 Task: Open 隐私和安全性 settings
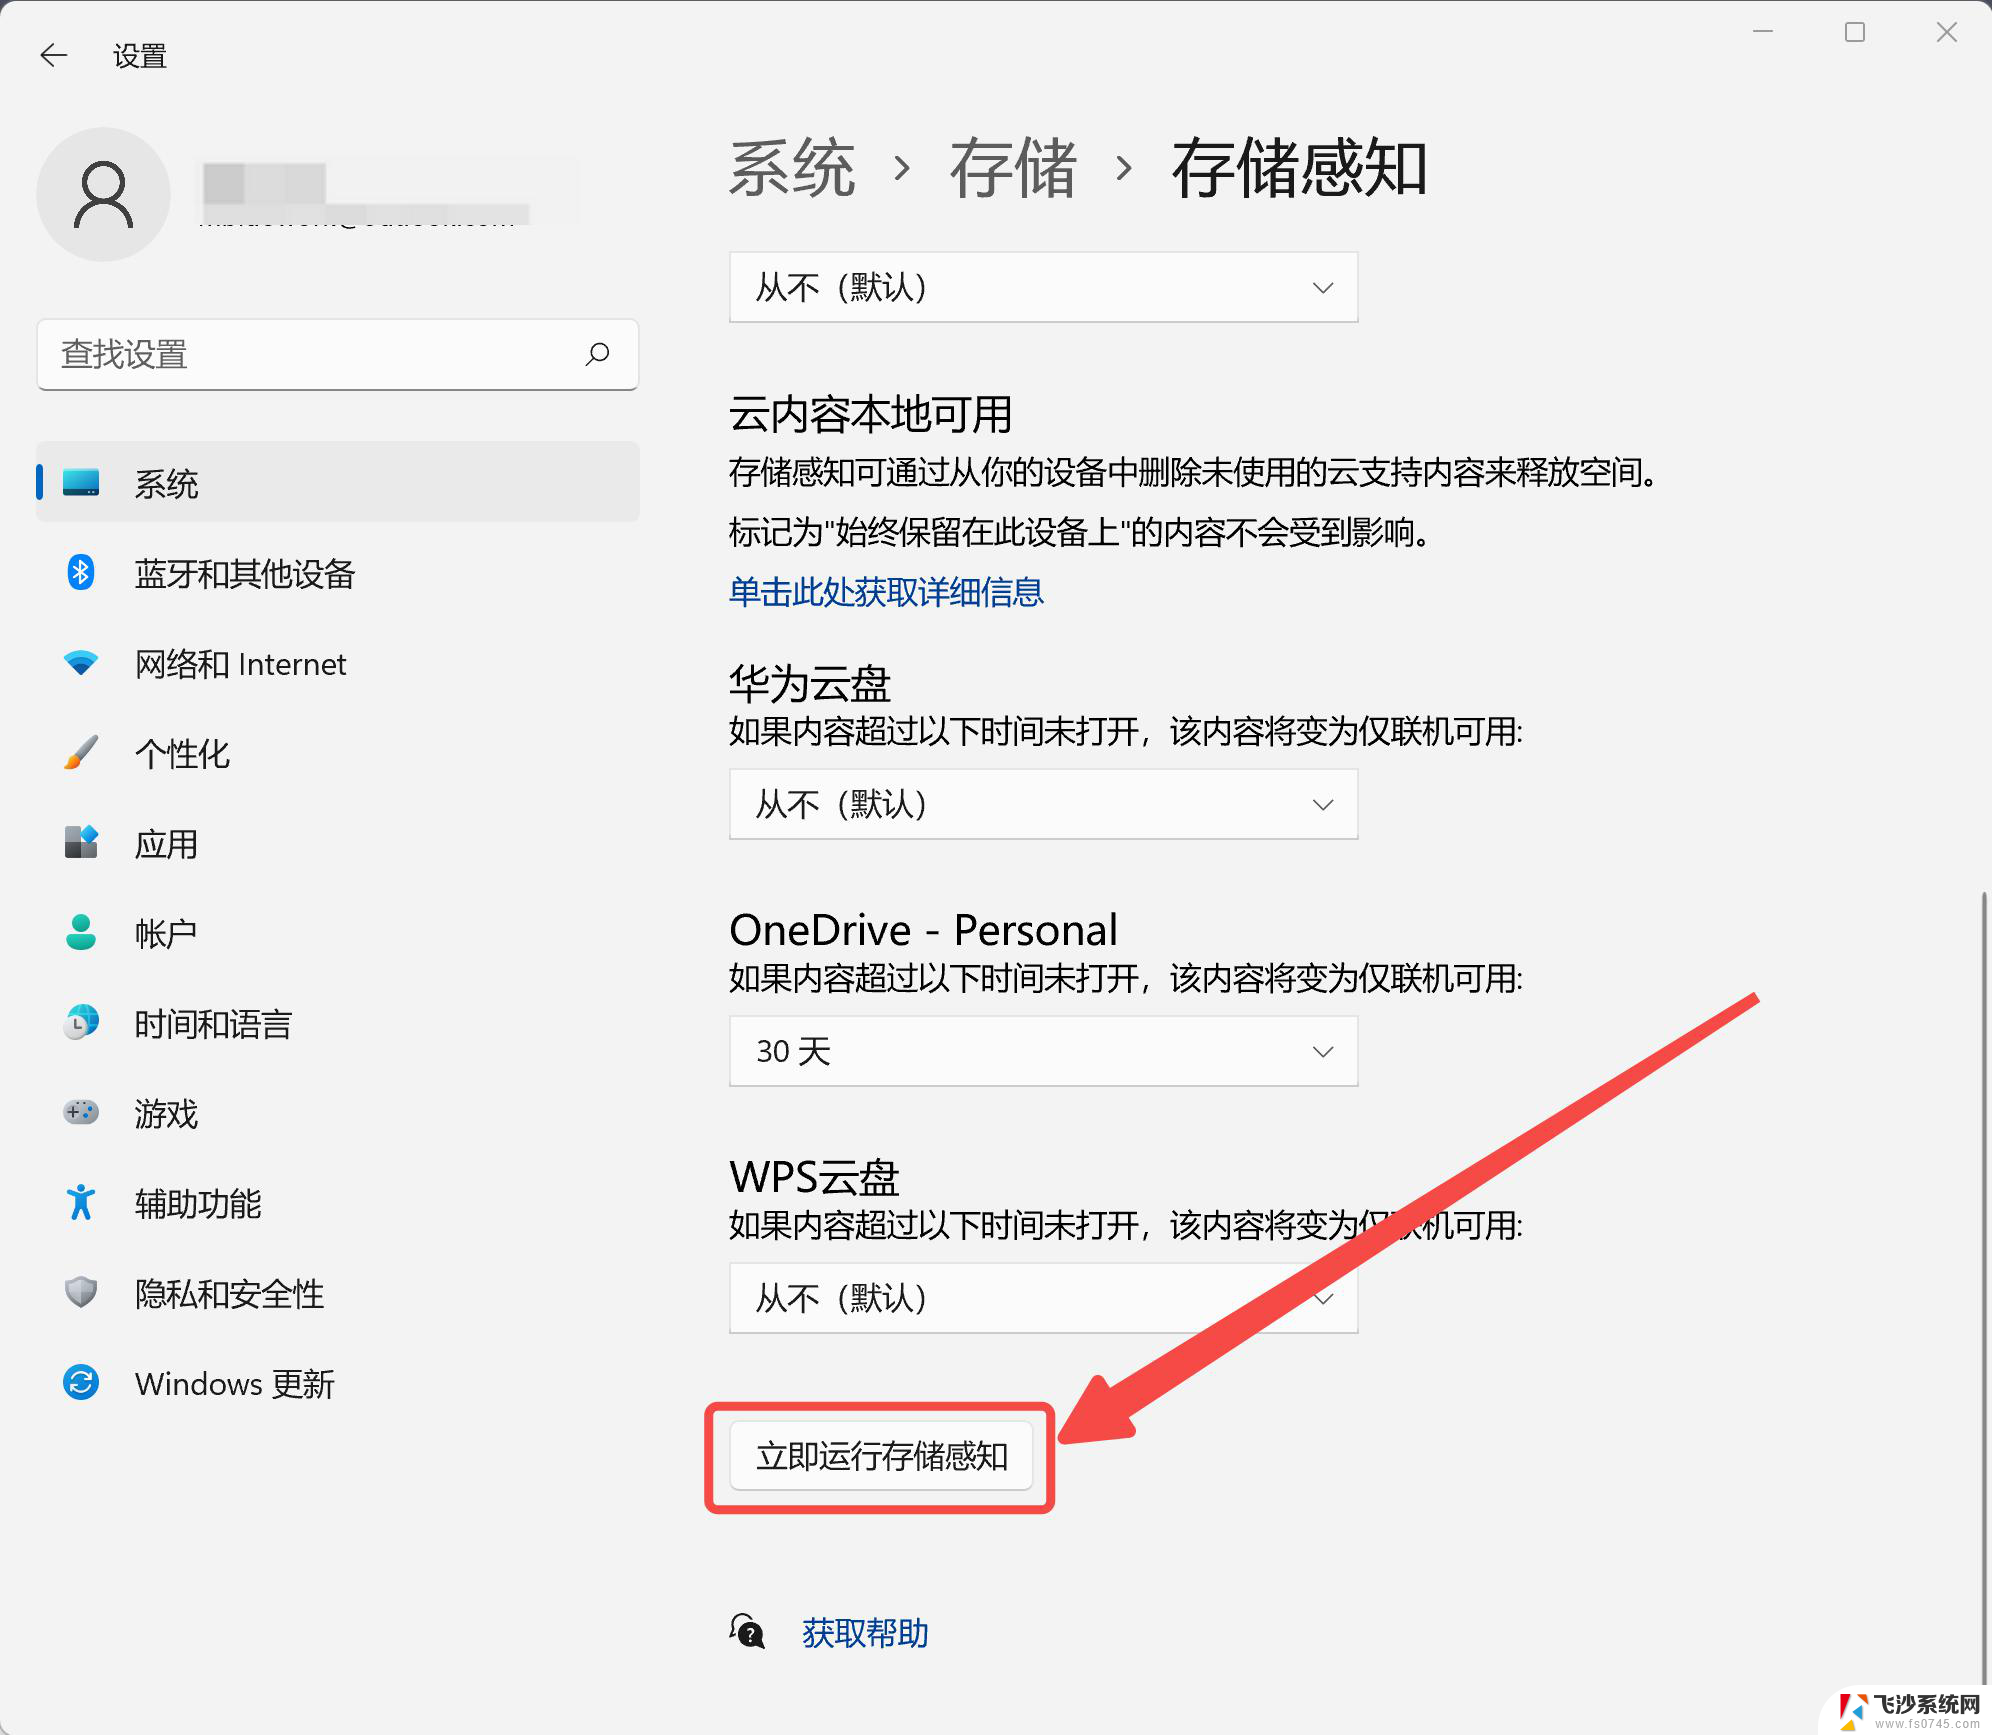[338, 1293]
